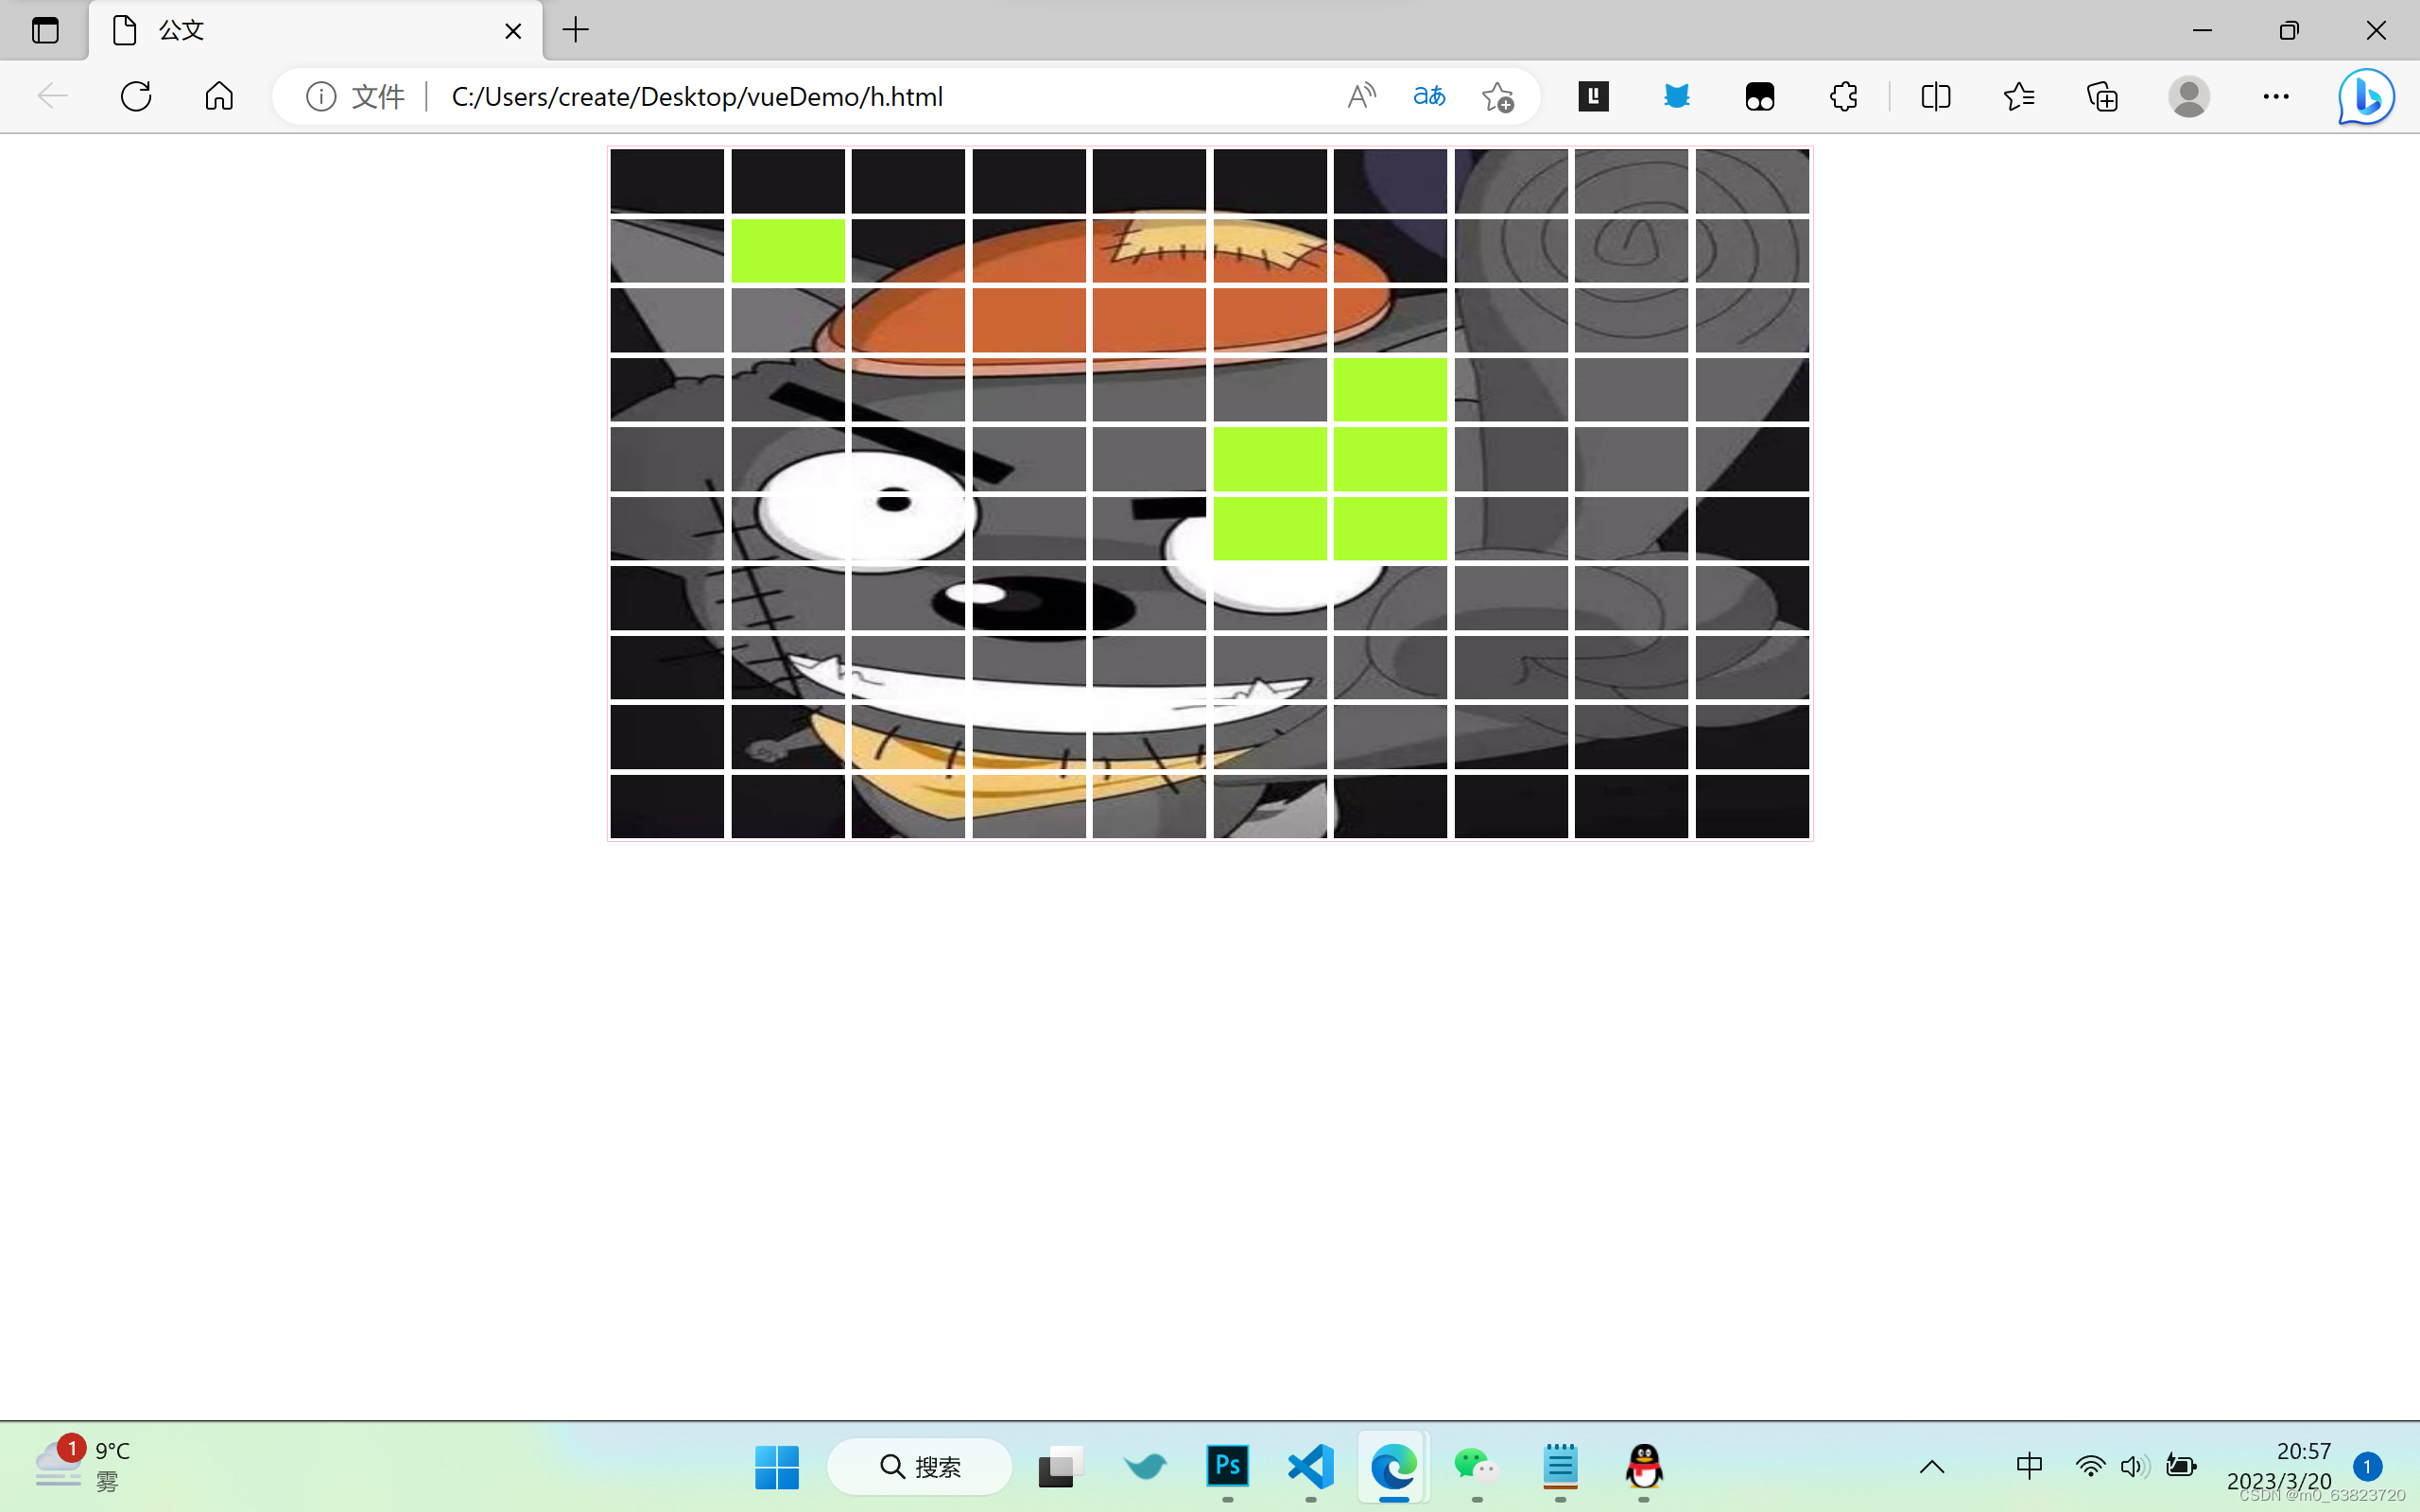The width and height of the screenshot is (2420, 1512).
Task: Click the browser back arrow
Action: (x=52, y=96)
